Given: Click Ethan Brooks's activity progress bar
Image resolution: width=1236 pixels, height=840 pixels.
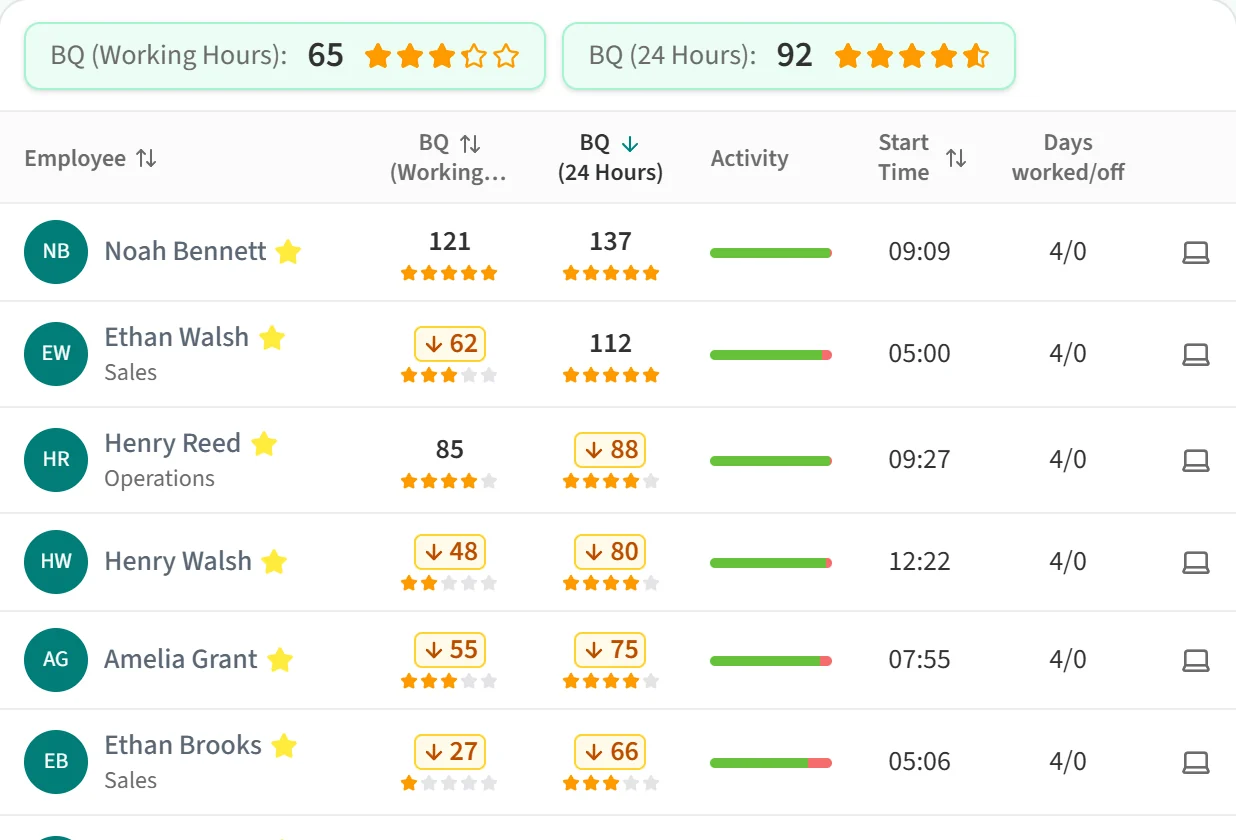Looking at the screenshot, I should point(771,763).
